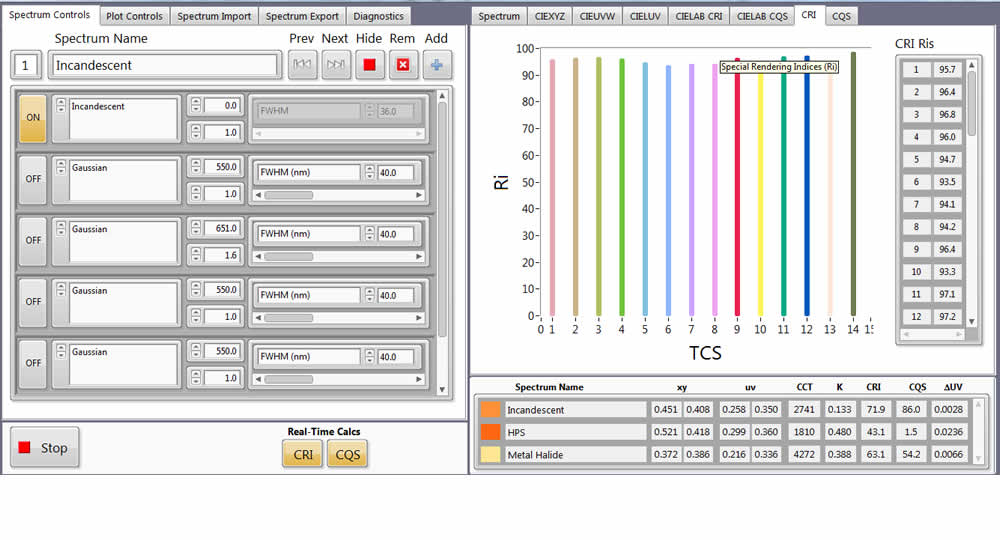The width and height of the screenshot is (1000, 540).
Task: Toggle real-time CQS calculation
Action: pos(348,455)
